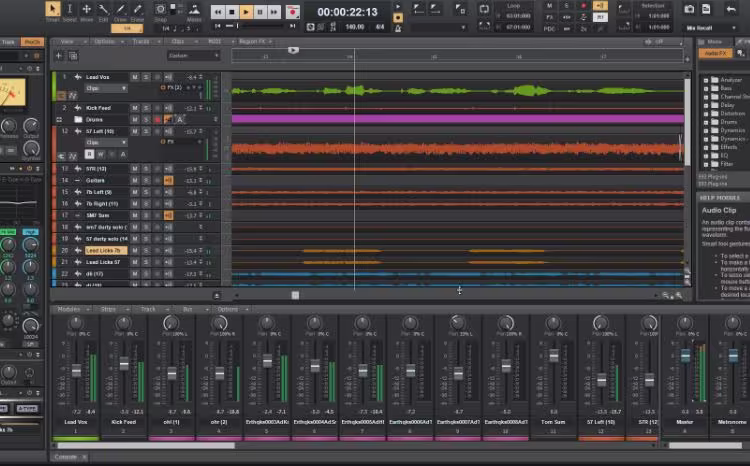Open the Options menu in track view
Image resolution: width=750 pixels, height=466 pixels.
pos(107,42)
